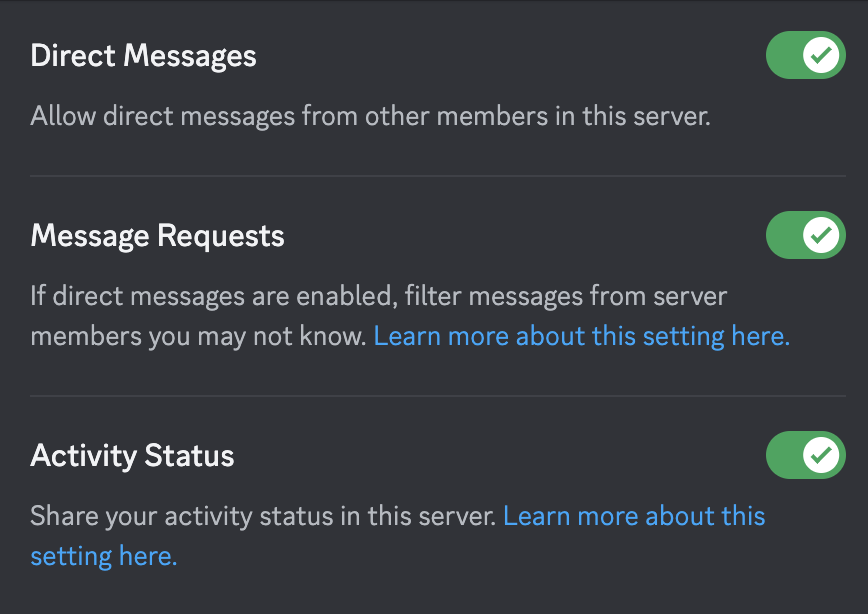Click the green track of the Direct Messages switch

click(784, 55)
